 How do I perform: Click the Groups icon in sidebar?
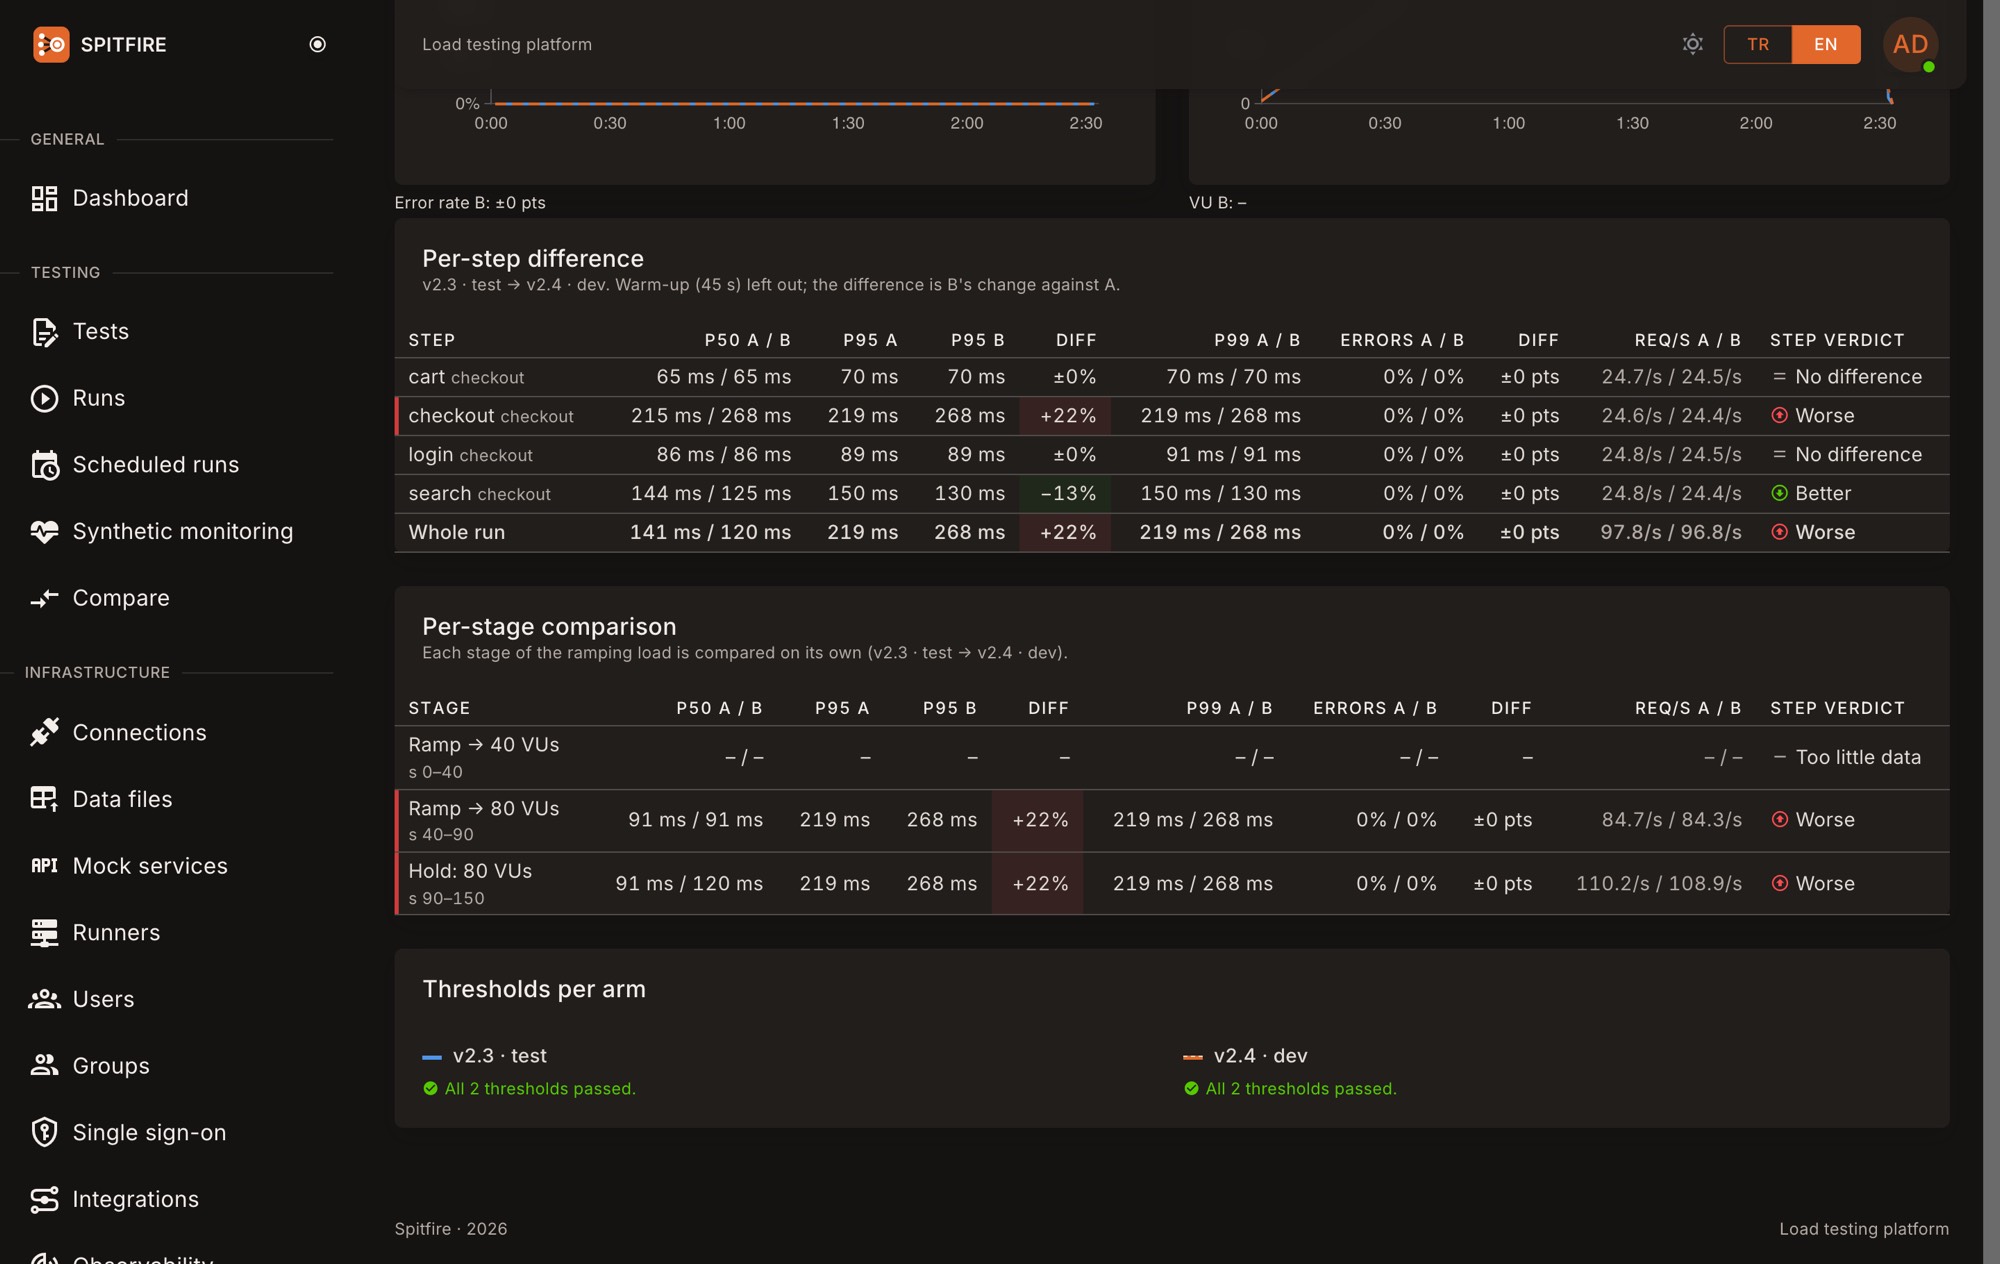coord(44,1065)
